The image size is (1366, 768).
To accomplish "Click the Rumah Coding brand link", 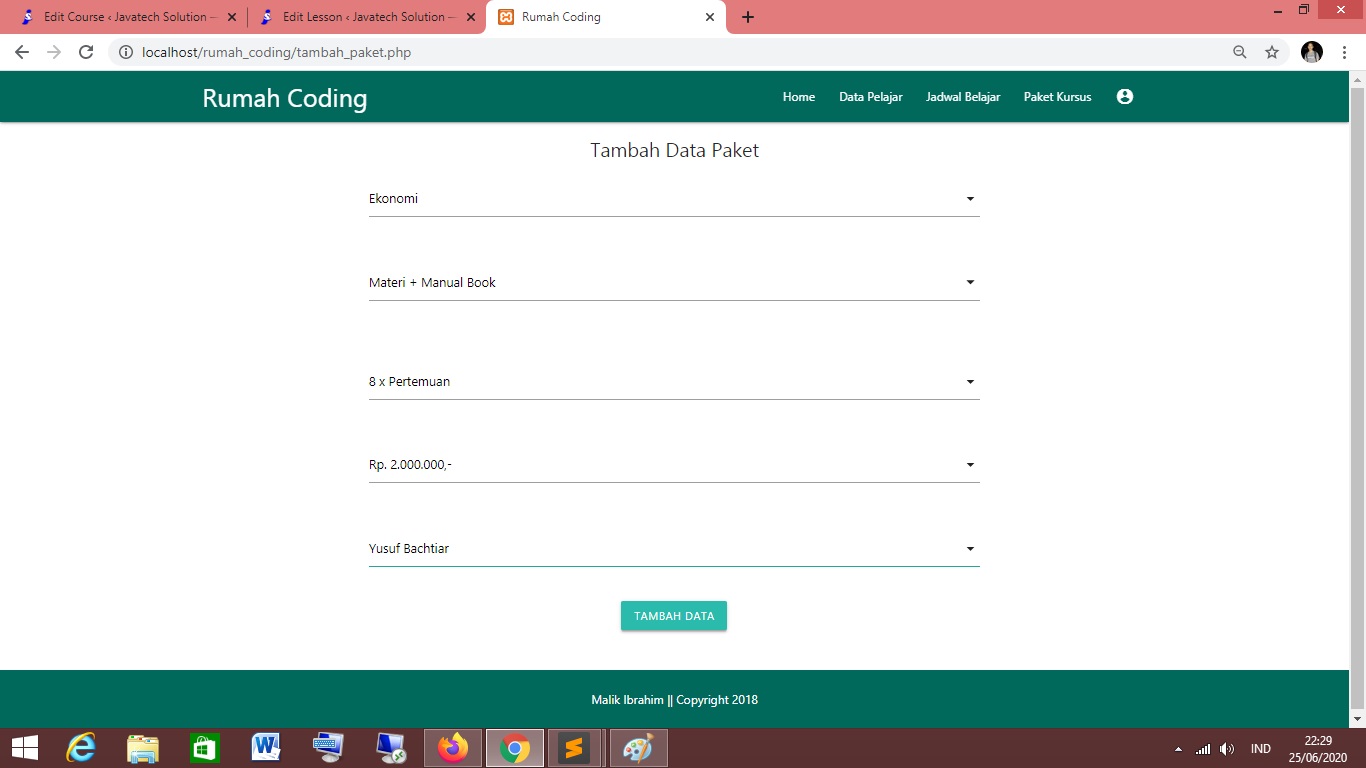I will (x=285, y=98).
